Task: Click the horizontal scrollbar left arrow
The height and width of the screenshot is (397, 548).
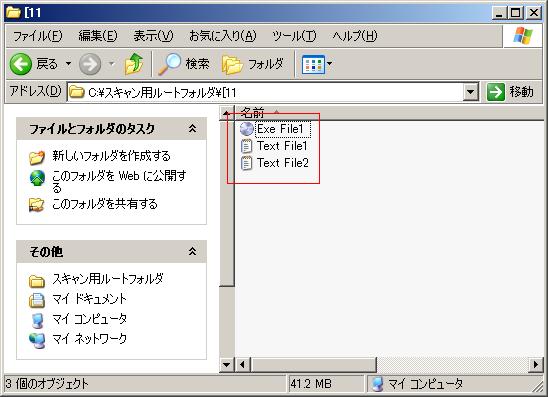Action: 242,365
